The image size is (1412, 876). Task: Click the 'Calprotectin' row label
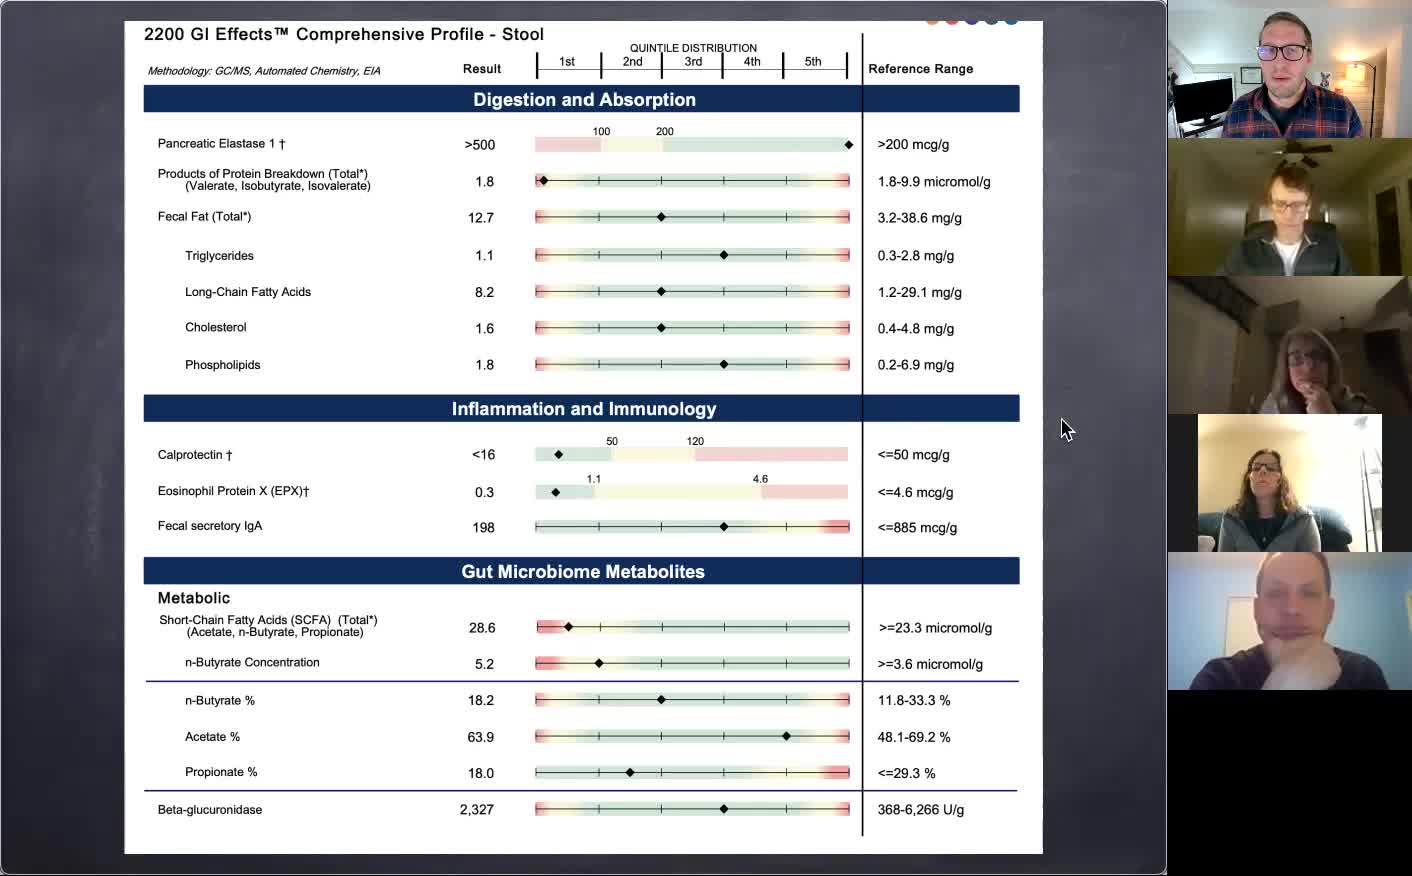point(195,455)
